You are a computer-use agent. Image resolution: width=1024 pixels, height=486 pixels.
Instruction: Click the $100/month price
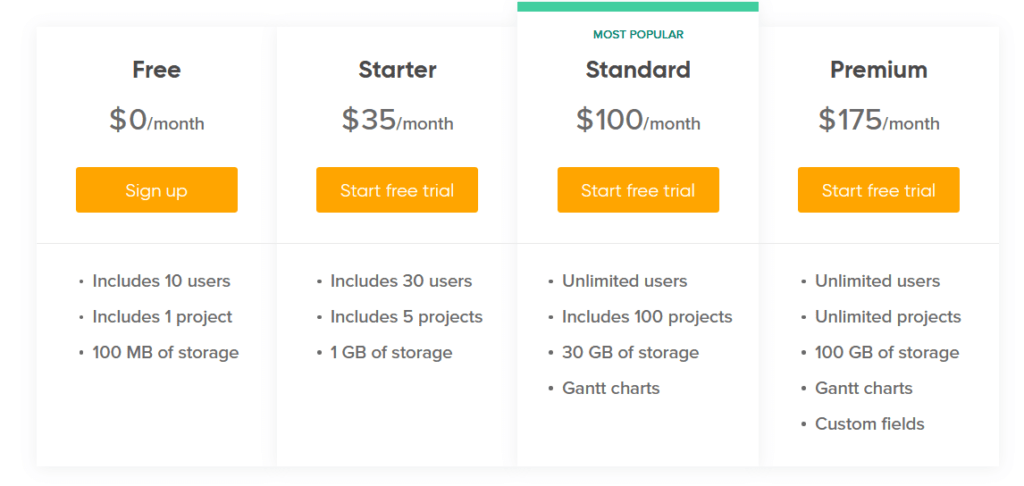638,121
